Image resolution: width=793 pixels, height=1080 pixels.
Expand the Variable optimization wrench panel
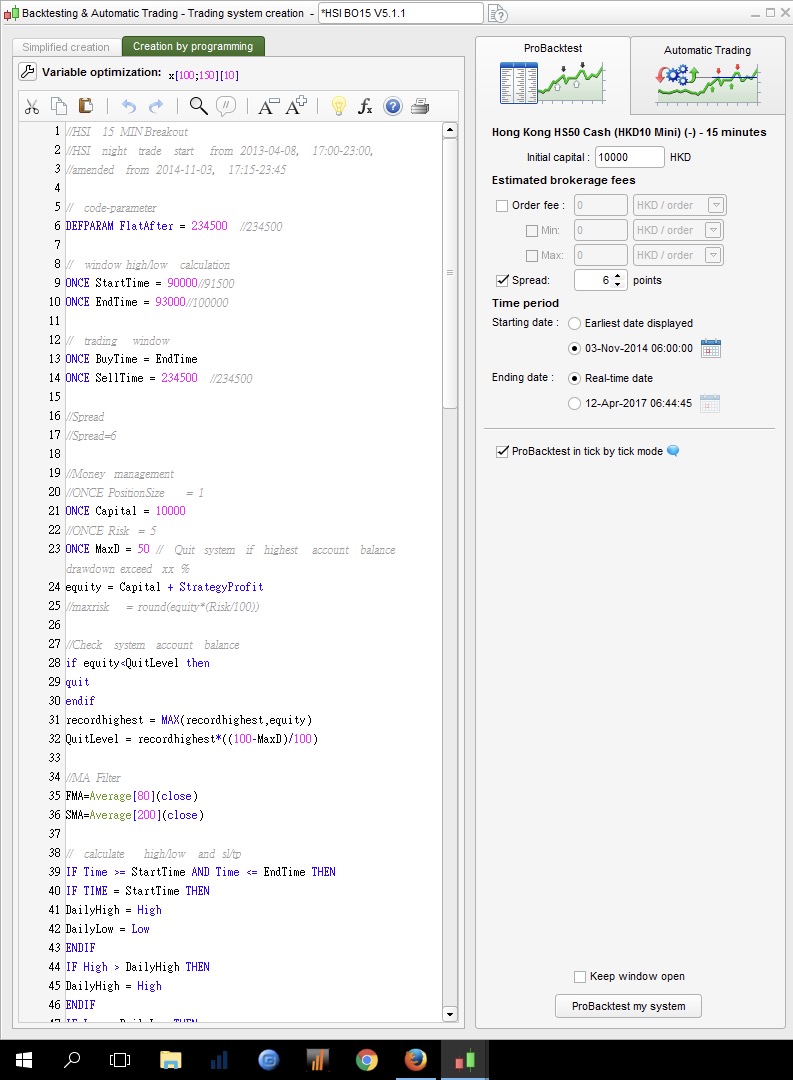(x=28, y=72)
